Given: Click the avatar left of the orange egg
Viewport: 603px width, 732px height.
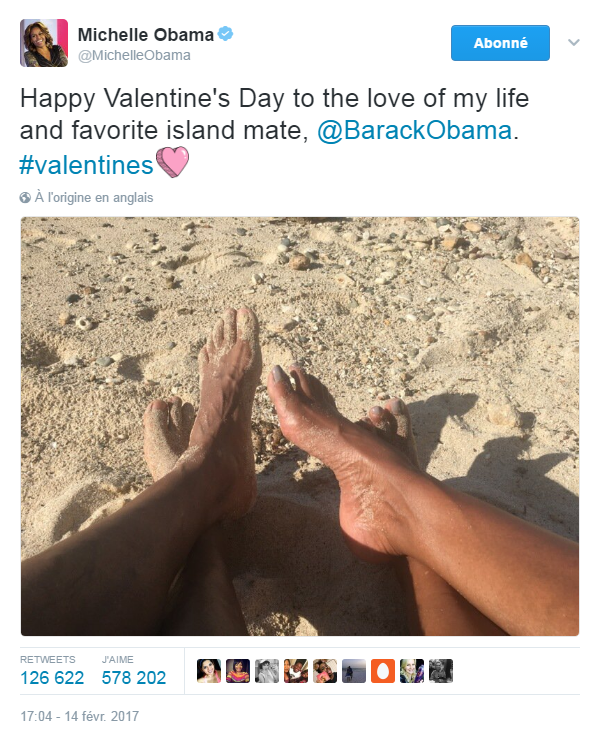Looking at the screenshot, I should point(354,671).
